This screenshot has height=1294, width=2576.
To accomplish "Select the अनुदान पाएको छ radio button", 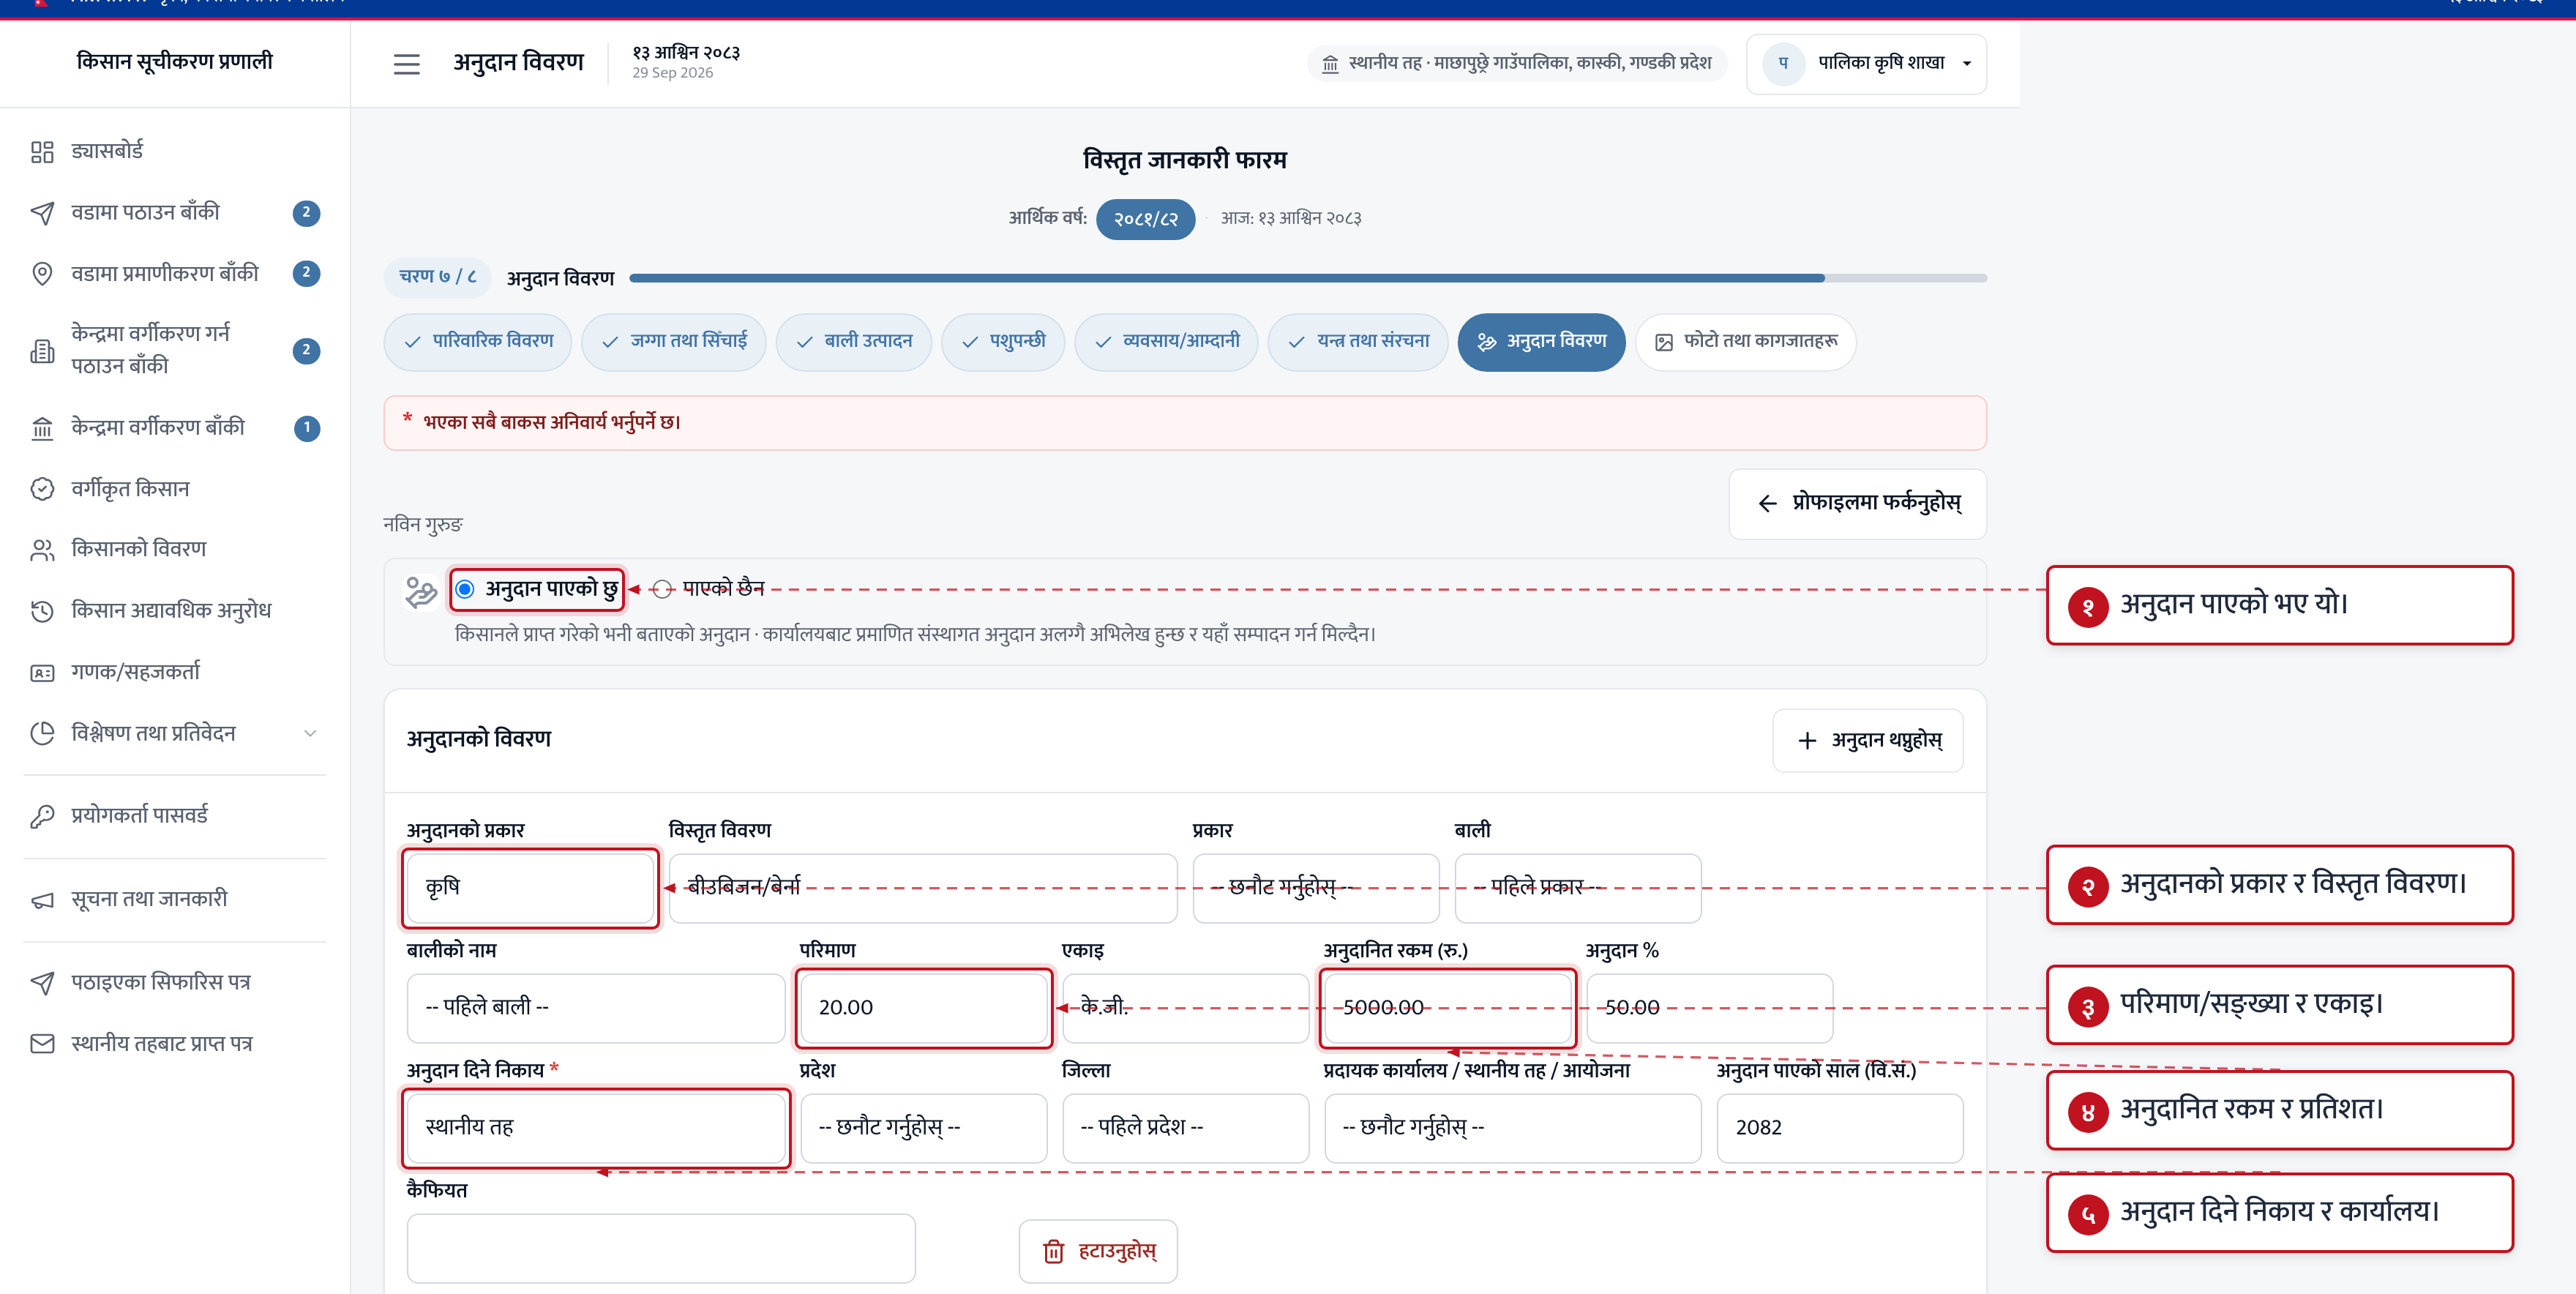I will [464, 589].
